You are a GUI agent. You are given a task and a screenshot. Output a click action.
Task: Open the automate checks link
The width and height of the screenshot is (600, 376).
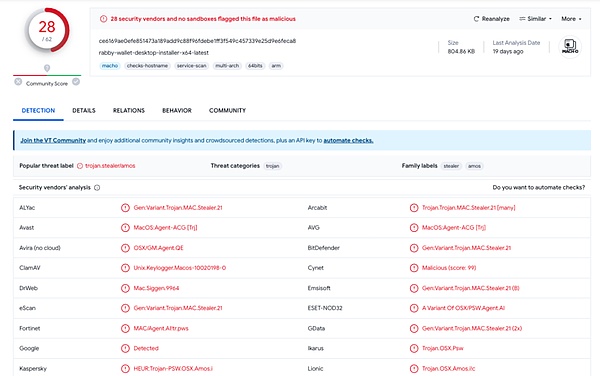[x=348, y=140]
